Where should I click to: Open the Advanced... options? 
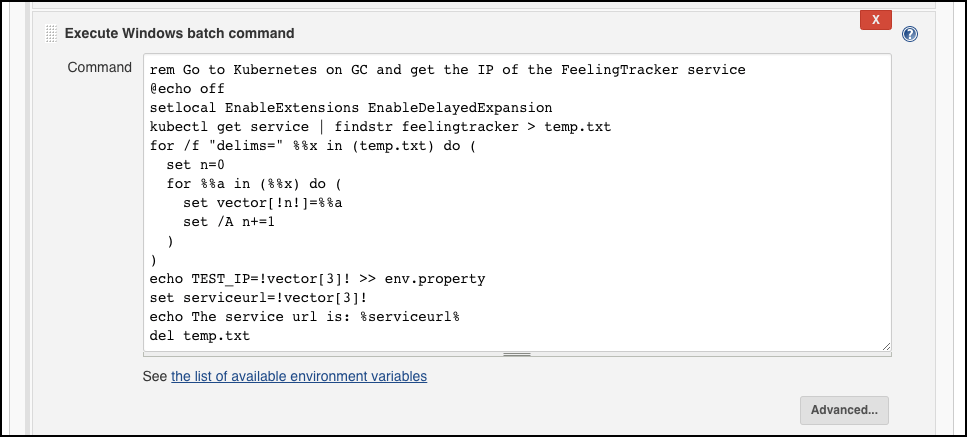[x=844, y=410]
